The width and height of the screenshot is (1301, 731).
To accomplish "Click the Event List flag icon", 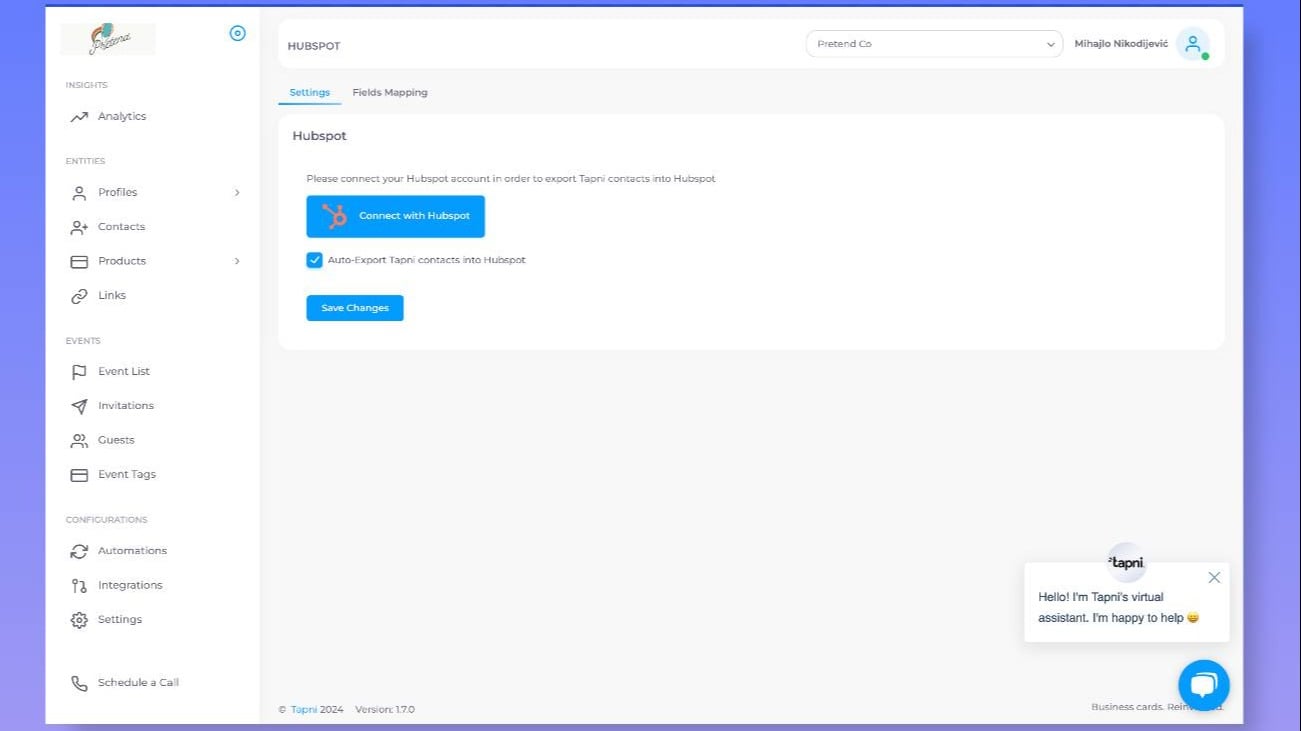I will [x=79, y=372].
